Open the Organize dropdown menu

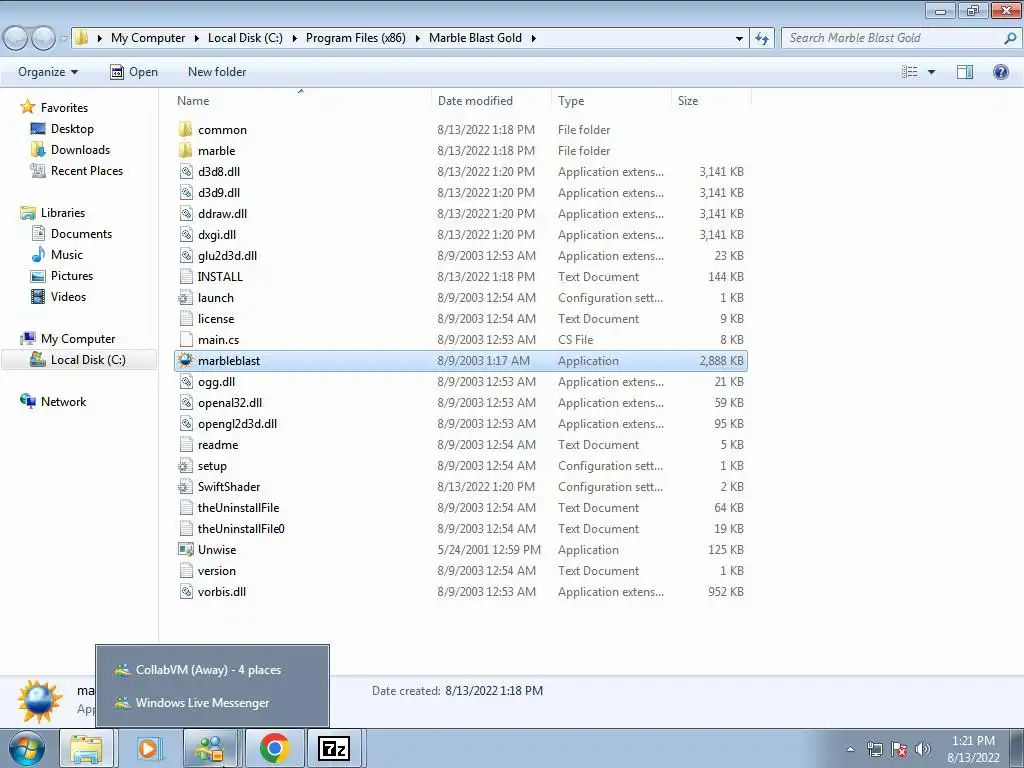48,72
